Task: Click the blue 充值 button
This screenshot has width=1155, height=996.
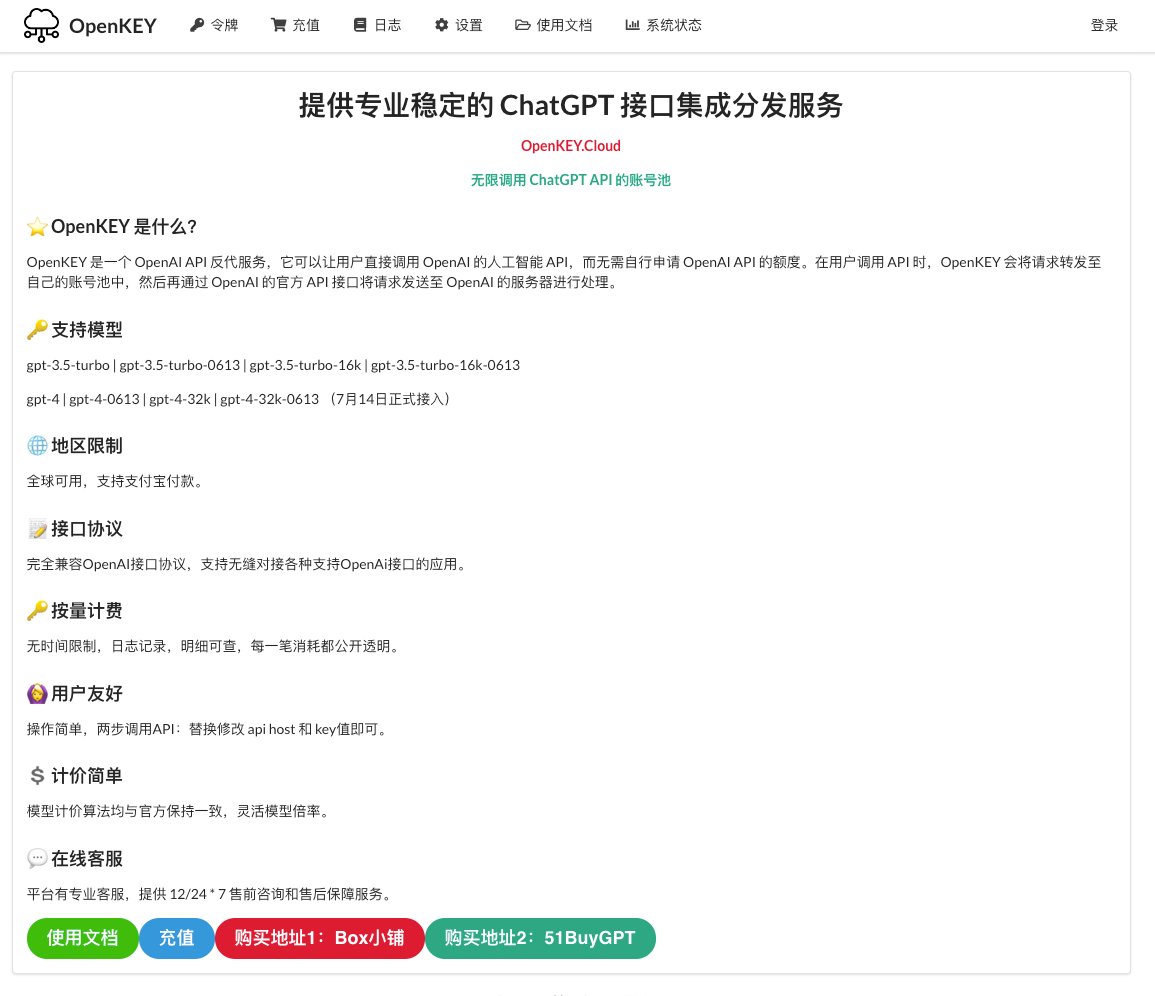Action: pyautogui.click(x=177, y=938)
